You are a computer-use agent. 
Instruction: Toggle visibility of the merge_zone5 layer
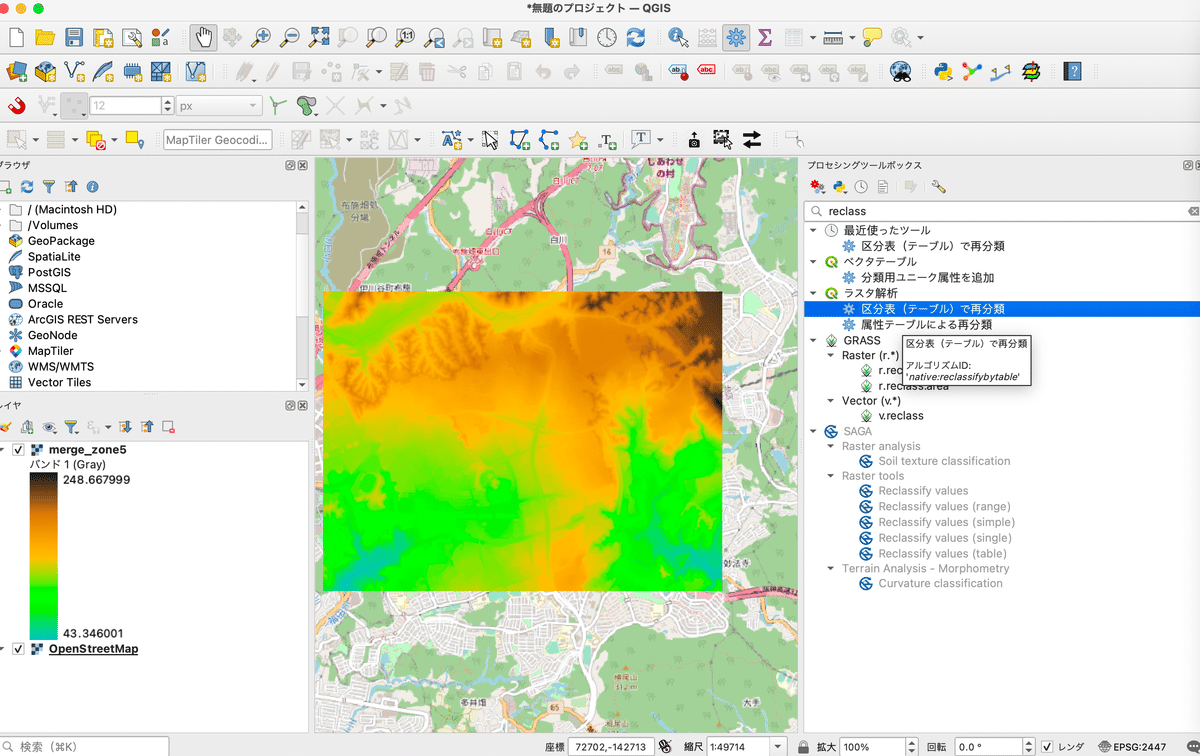pos(17,449)
